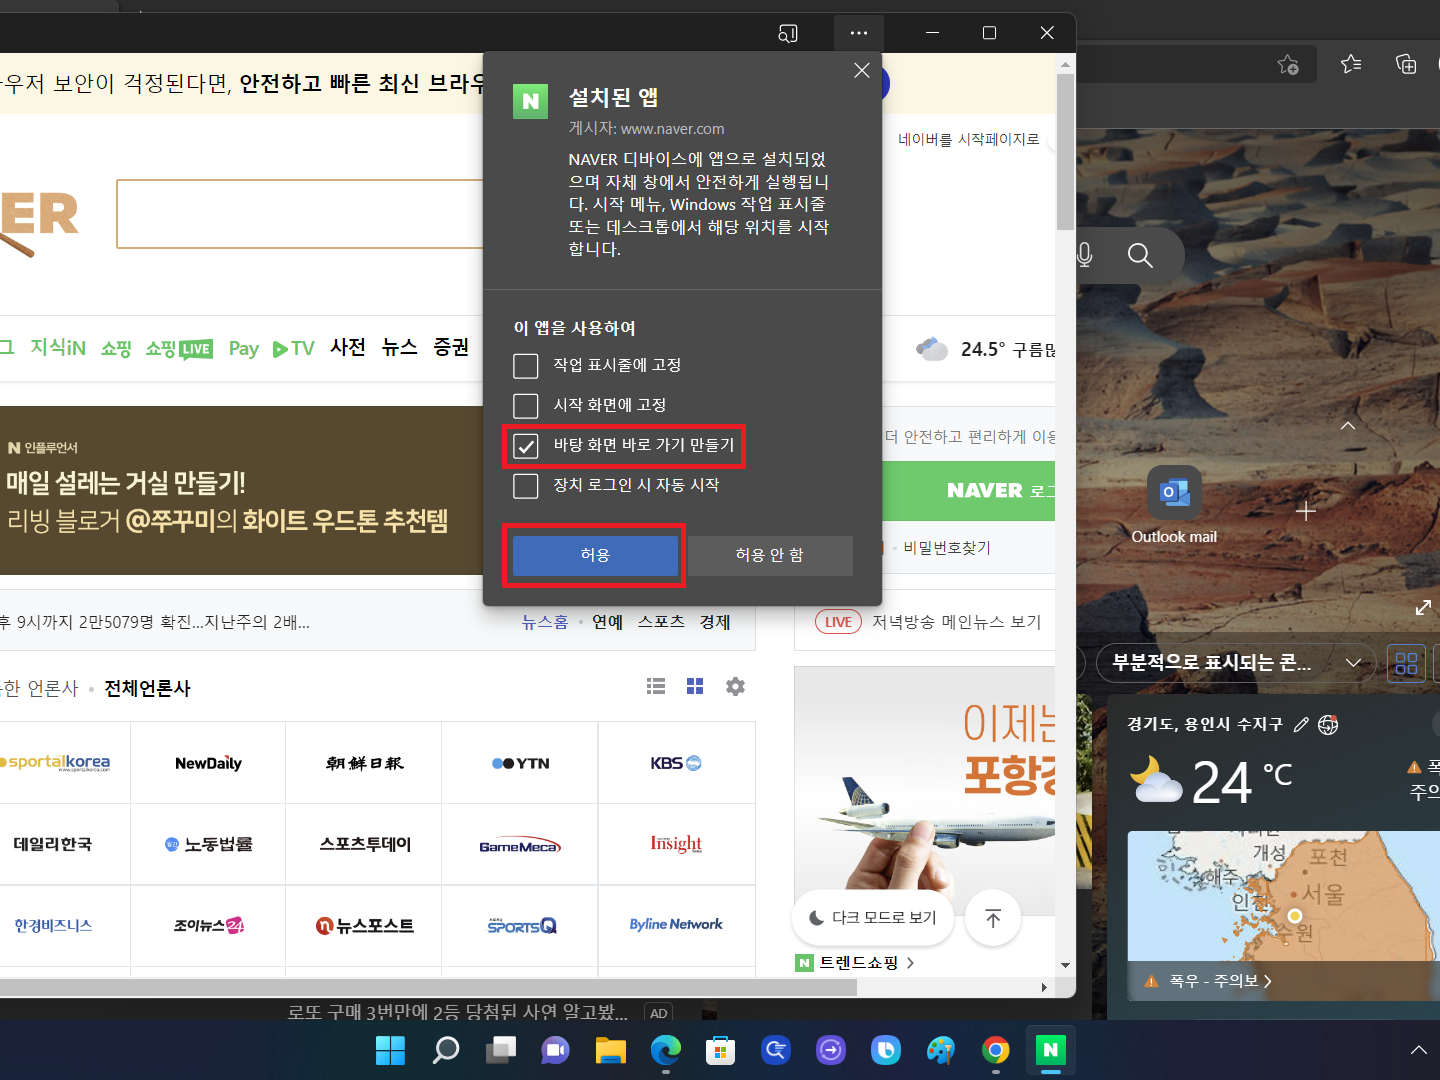Screen dimensions: 1440x1080
Task: Open the three-dot app menu in the title bar
Action: pos(859,33)
